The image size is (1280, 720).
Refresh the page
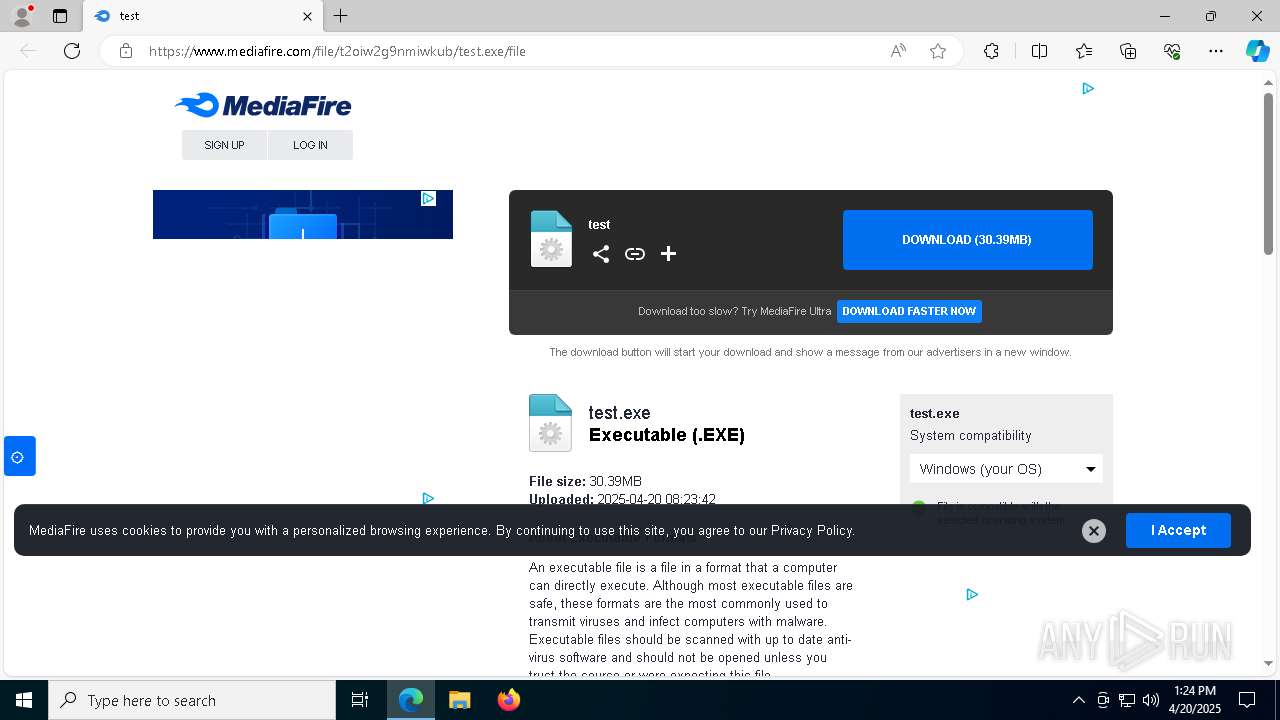tap(72, 51)
